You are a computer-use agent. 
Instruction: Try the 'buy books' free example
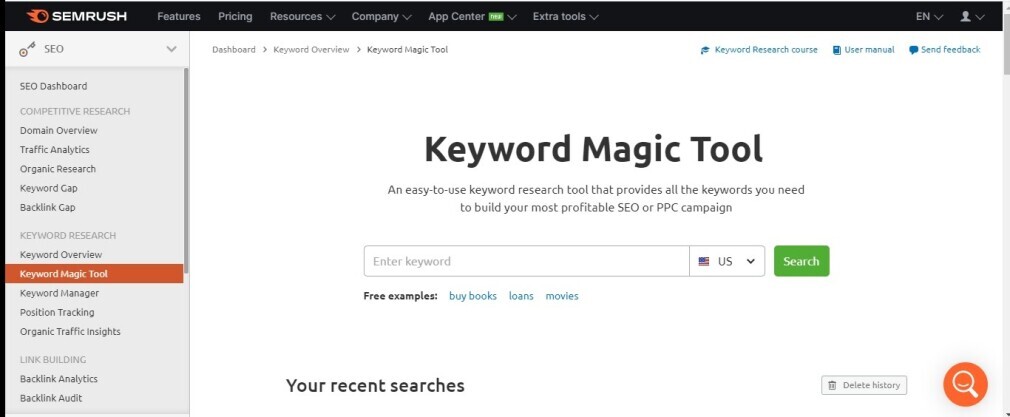click(473, 296)
